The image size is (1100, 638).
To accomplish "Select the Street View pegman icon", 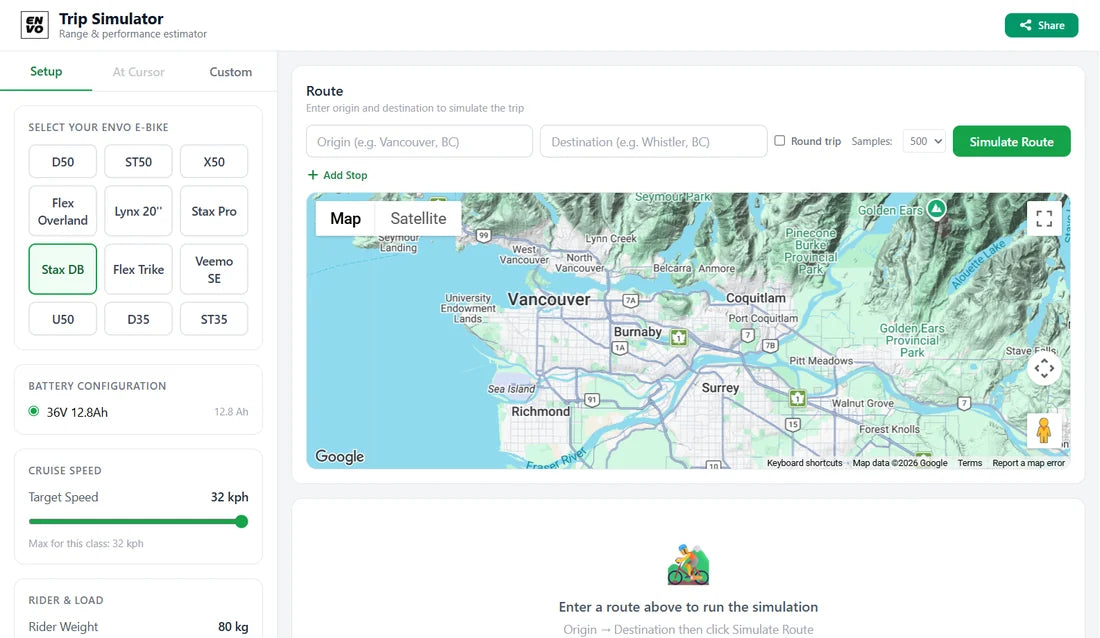I will point(1044,430).
